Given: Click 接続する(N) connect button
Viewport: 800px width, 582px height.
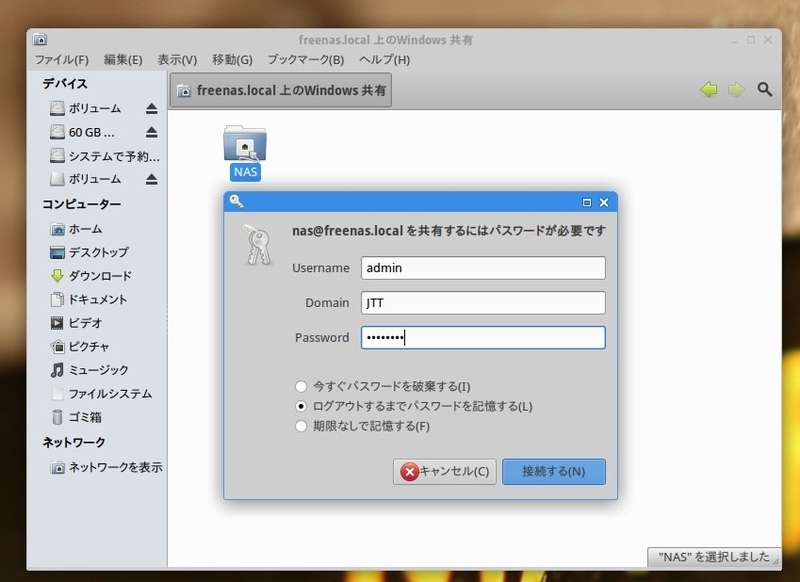Looking at the screenshot, I should coord(554,471).
